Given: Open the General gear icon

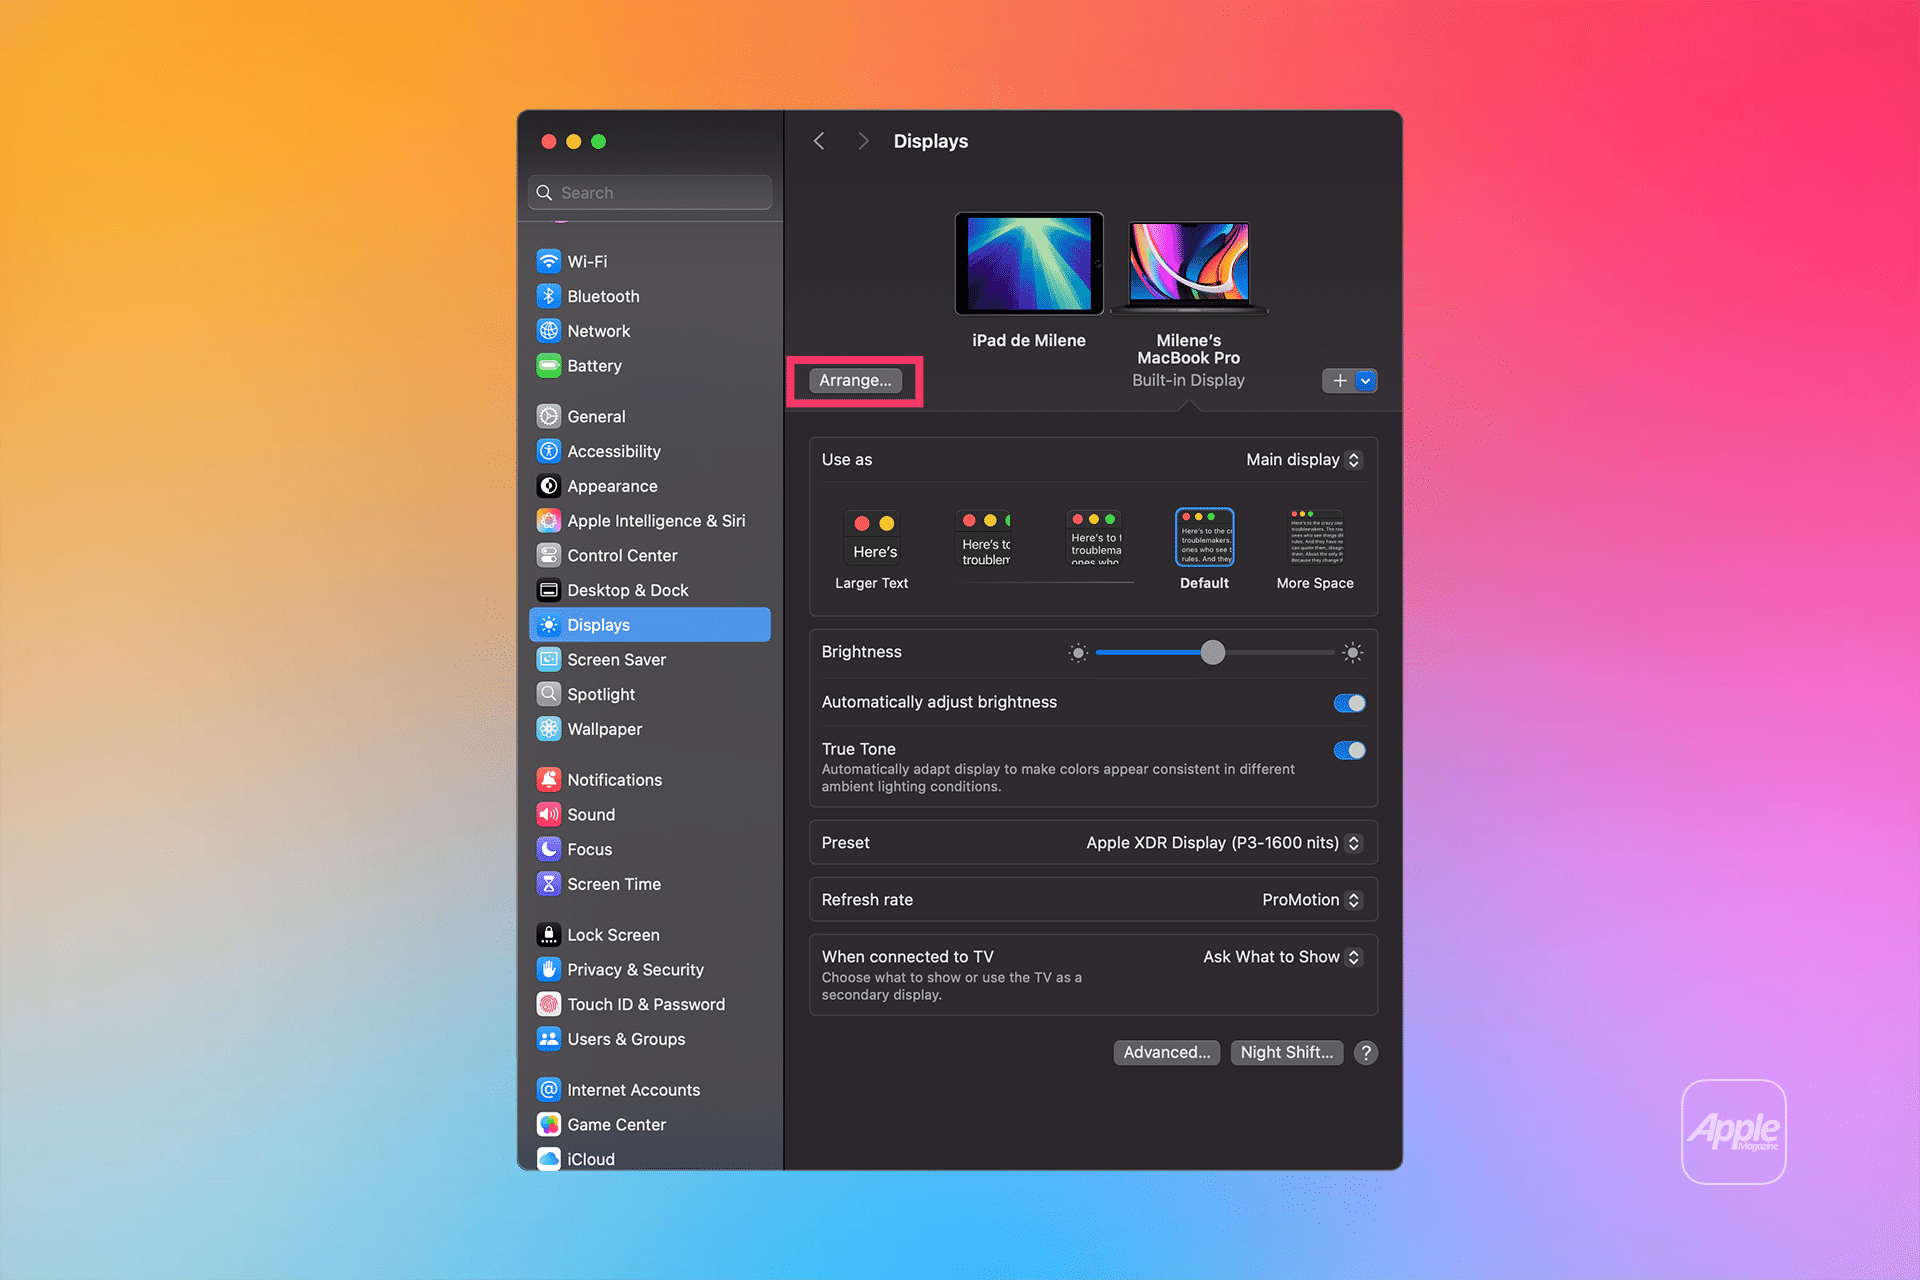Looking at the screenshot, I should click(548, 416).
